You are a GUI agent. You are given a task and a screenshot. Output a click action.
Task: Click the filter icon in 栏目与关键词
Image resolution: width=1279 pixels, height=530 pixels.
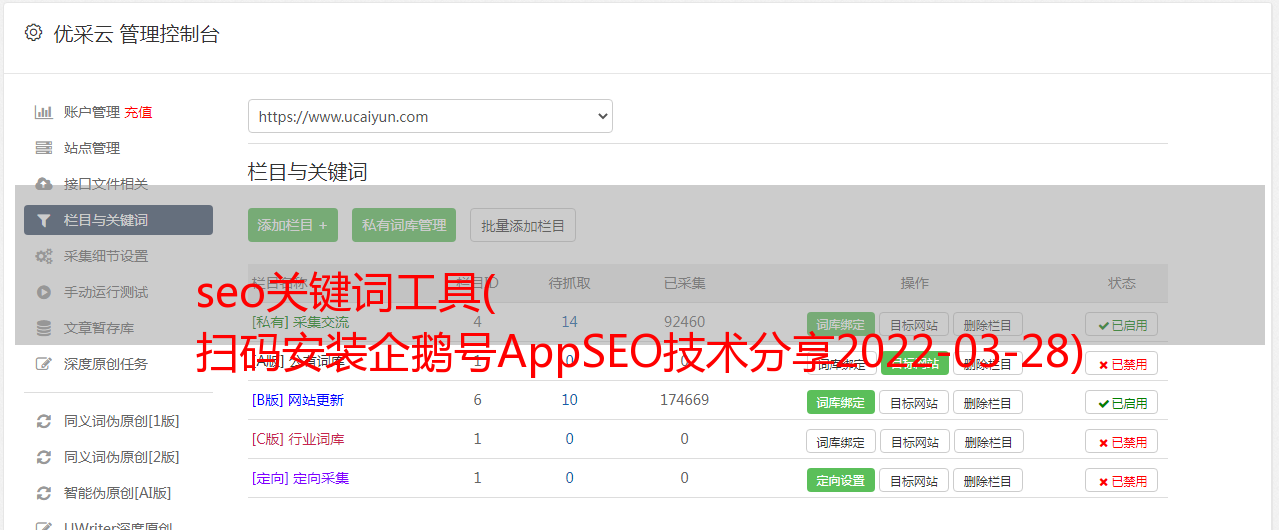[x=44, y=220]
